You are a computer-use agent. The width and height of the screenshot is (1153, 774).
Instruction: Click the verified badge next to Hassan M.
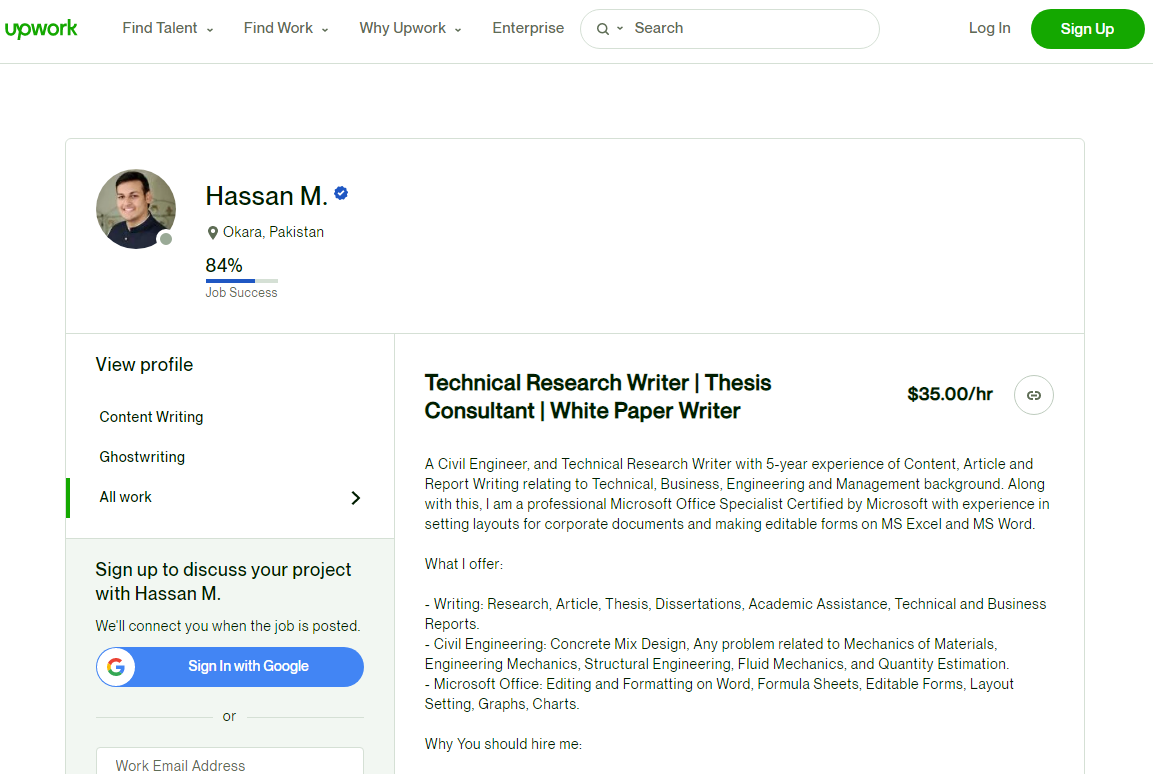(341, 194)
